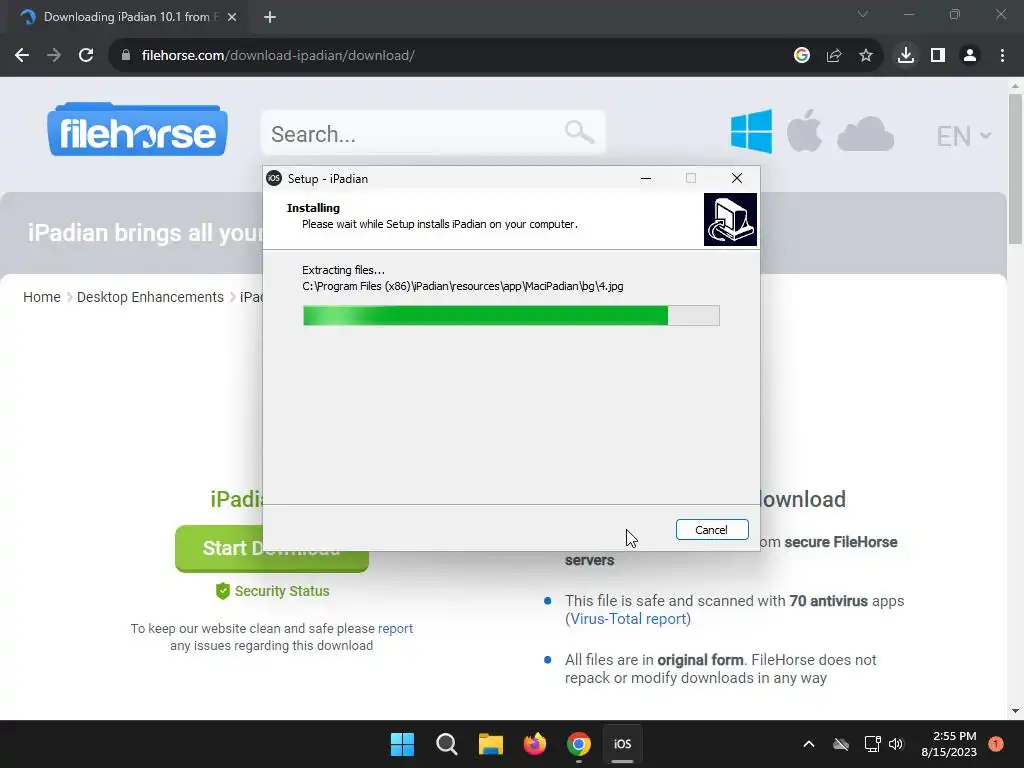This screenshot has width=1024, height=768.
Task: Open the notification badge
Action: (x=996, y=744)
